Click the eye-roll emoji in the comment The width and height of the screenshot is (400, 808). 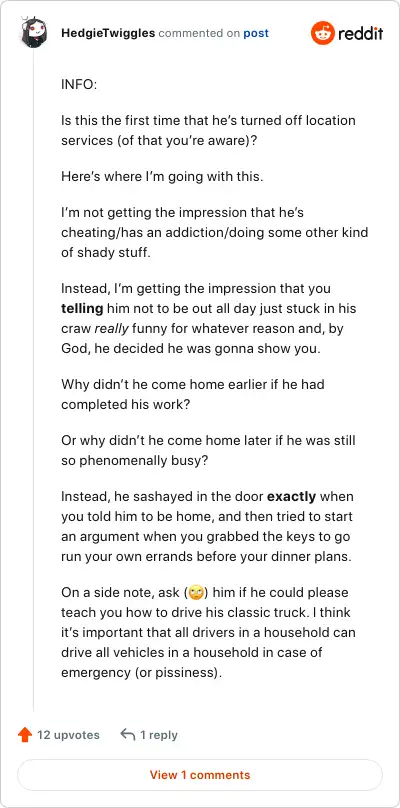coord(195,593)
